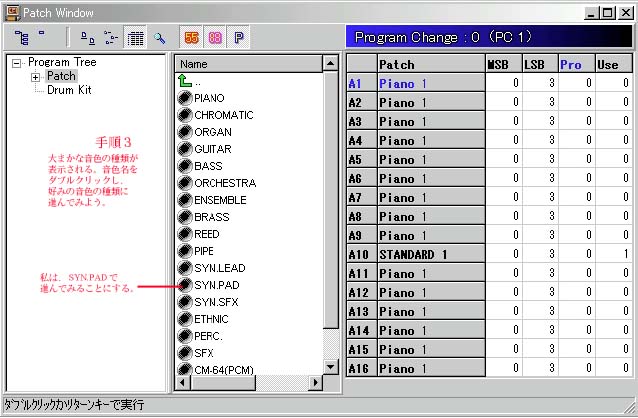Click the up-folder arrow icon in list

click(185, 81)
